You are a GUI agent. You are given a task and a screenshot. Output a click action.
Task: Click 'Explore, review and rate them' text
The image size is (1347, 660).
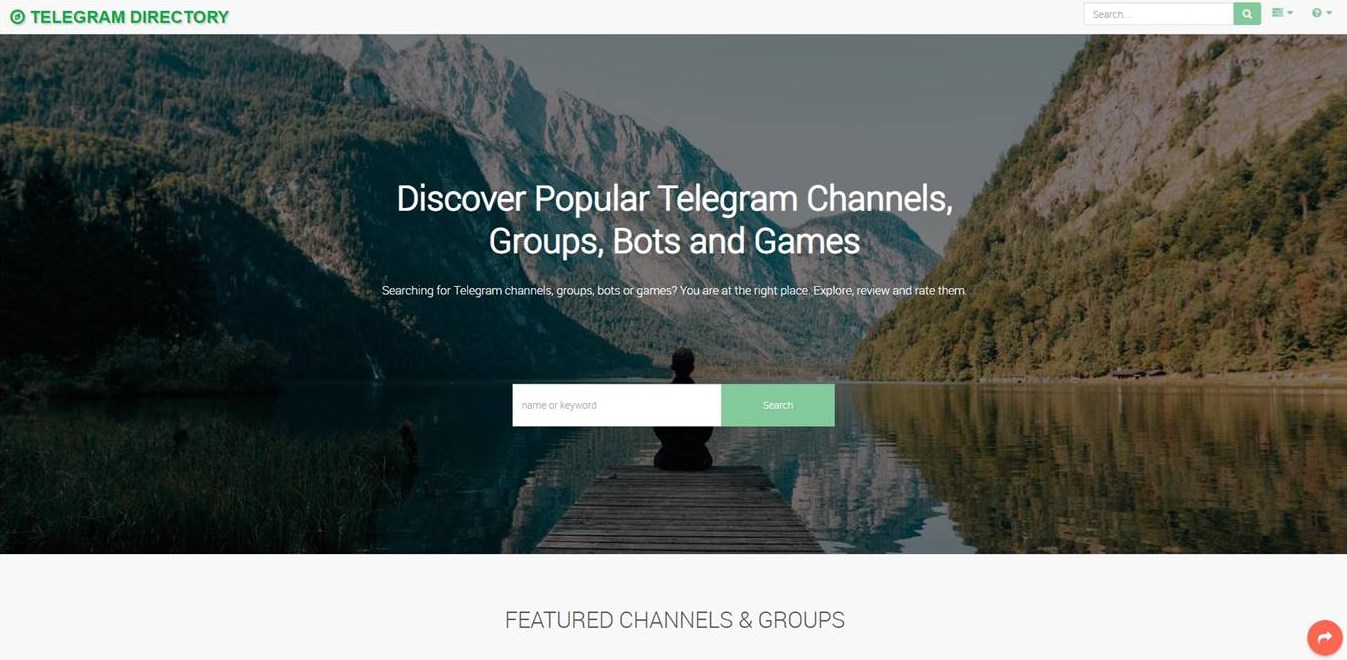coord(890,291)
